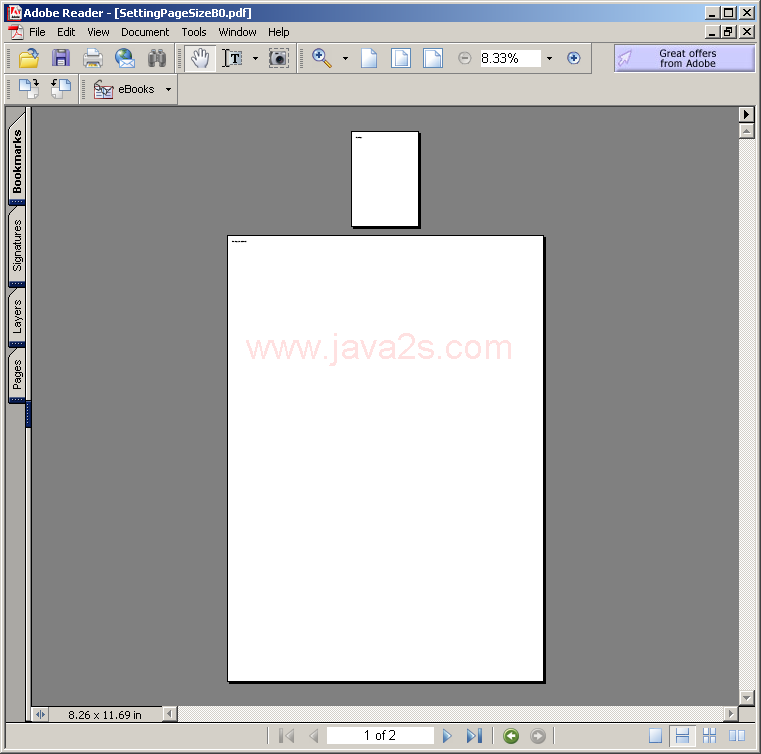The image size is (761, 754).
Task: Open the Help menu
Action: [279, 32]
